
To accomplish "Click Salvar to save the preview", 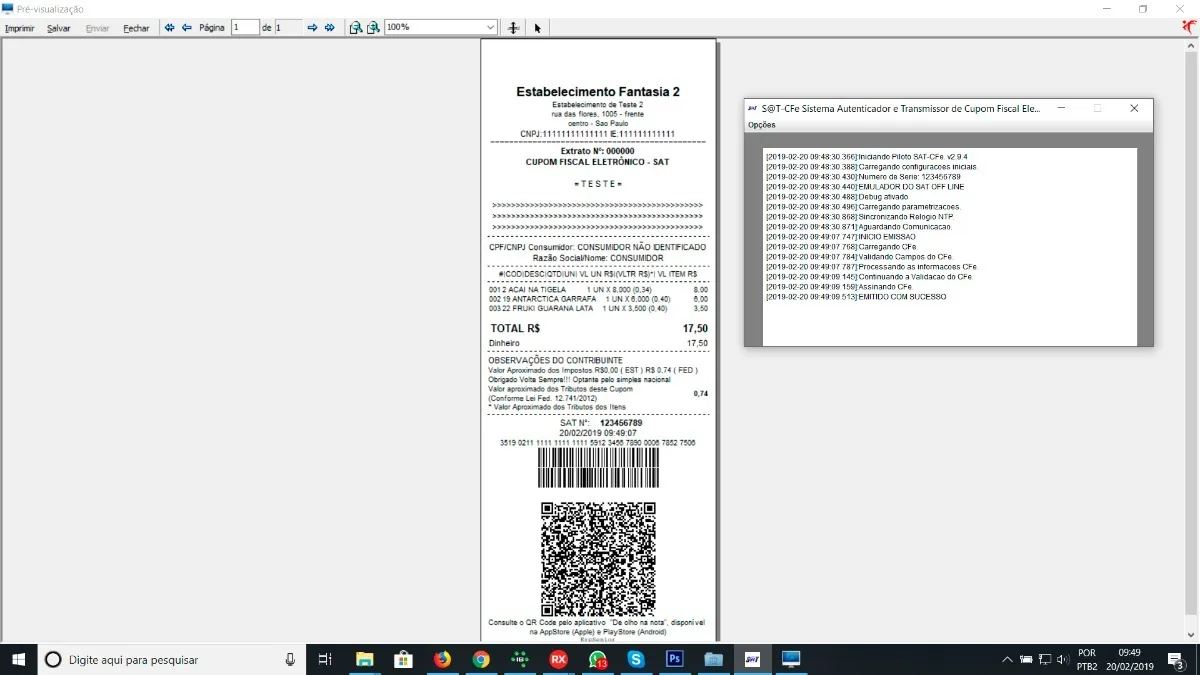I will 59,28.
